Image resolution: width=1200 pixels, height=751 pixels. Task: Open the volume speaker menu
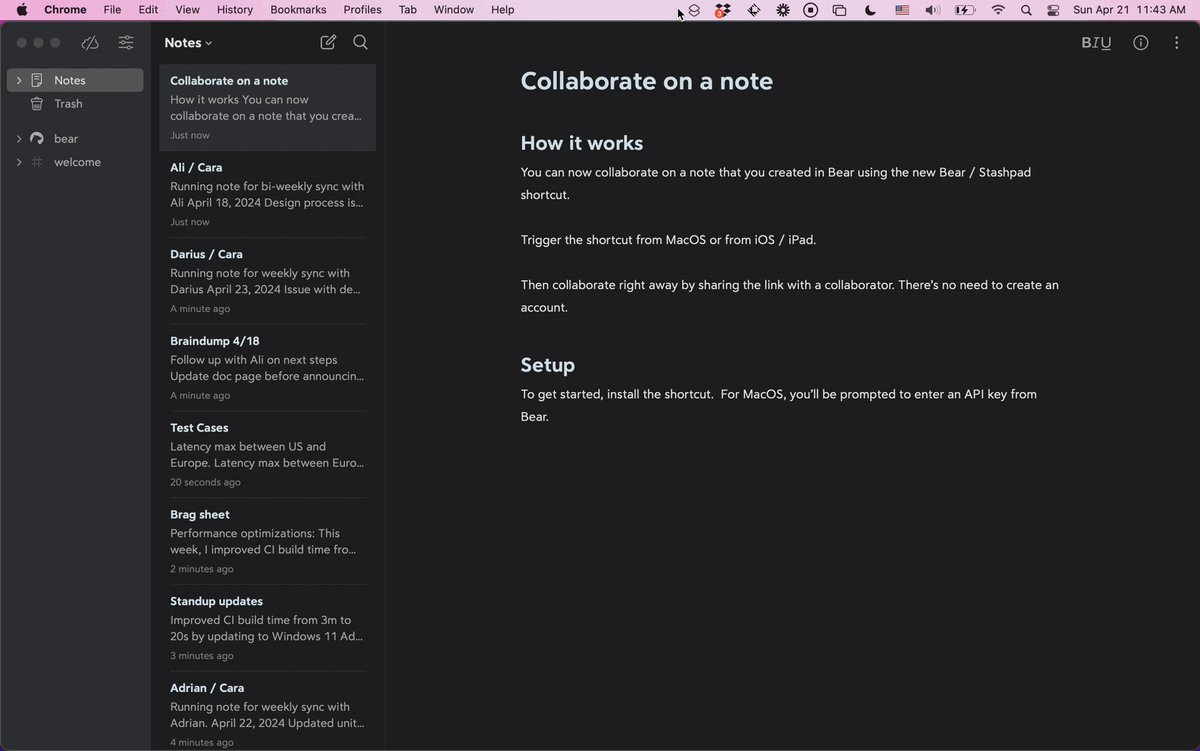click(x=932, y=10)
